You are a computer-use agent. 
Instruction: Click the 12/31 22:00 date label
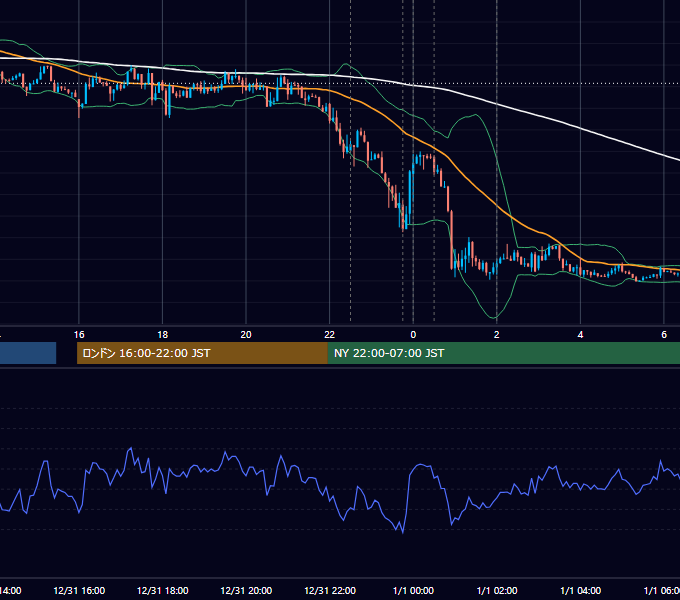pos(330,591)
